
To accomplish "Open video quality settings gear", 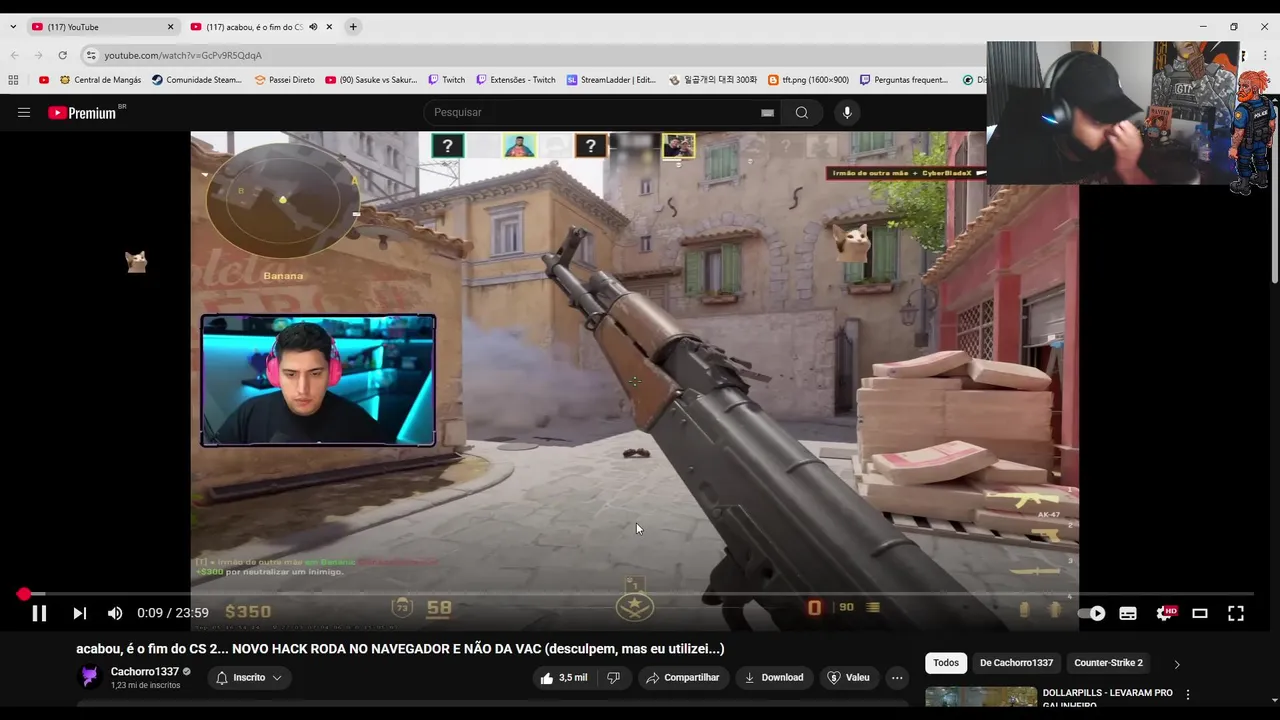I will (1165, 613).
